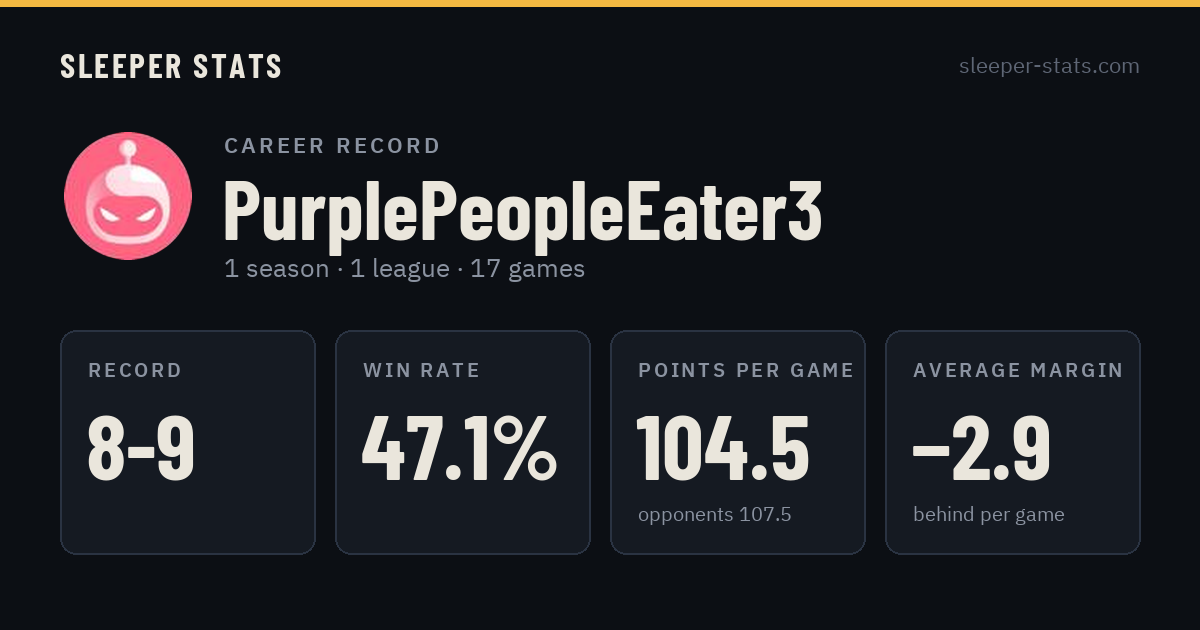Click the season, league and games summary line

coord(404,269)
